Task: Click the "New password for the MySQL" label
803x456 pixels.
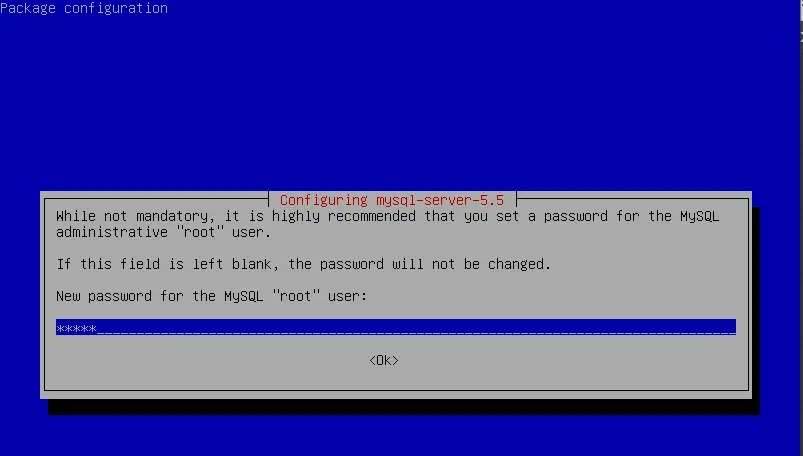Action: click(159, 296)
